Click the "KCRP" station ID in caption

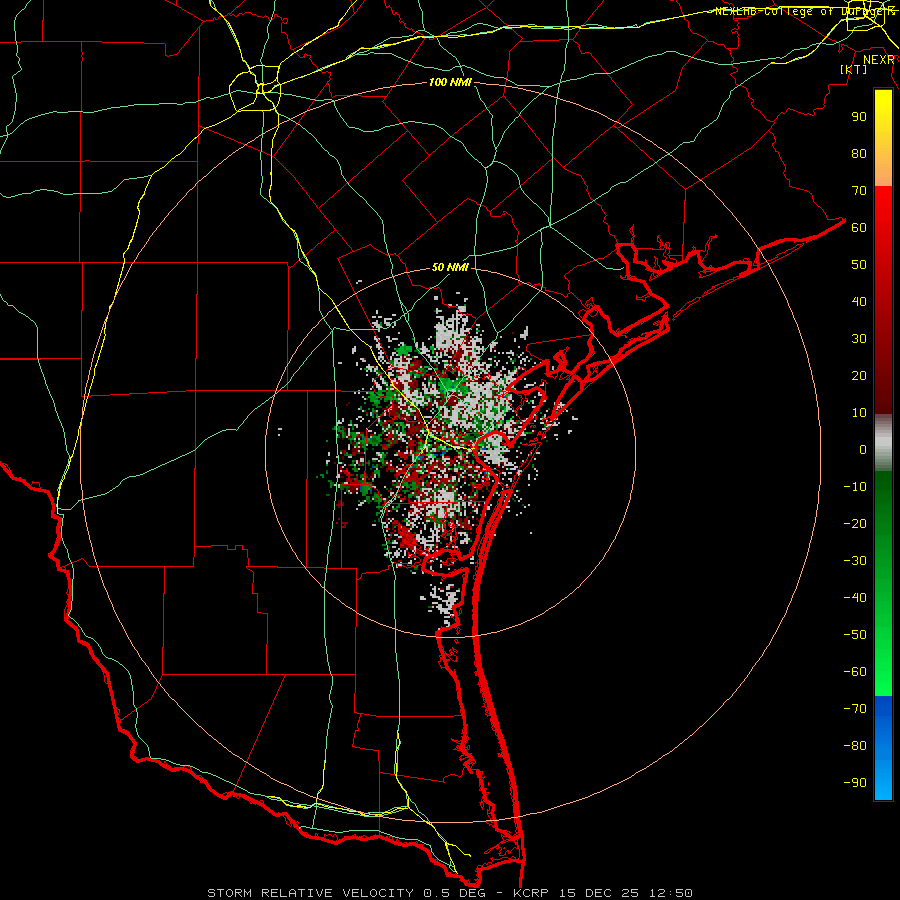[x=530, y=893]
